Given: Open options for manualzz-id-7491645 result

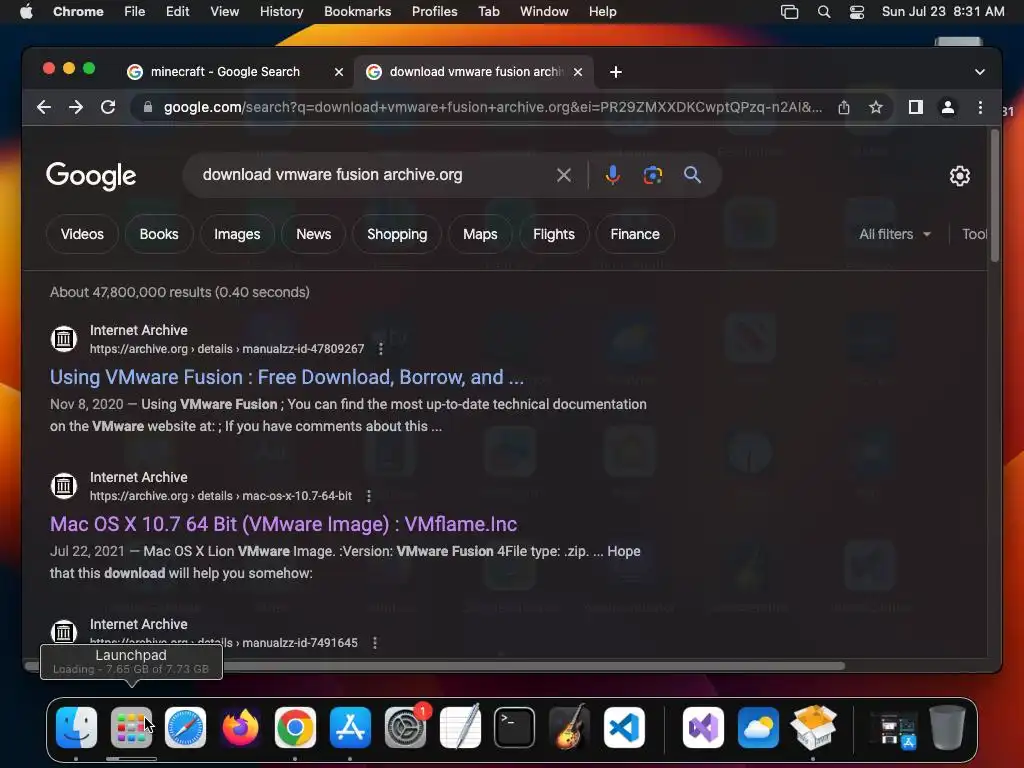Looking at the screenshot, I should coord(375,643).
